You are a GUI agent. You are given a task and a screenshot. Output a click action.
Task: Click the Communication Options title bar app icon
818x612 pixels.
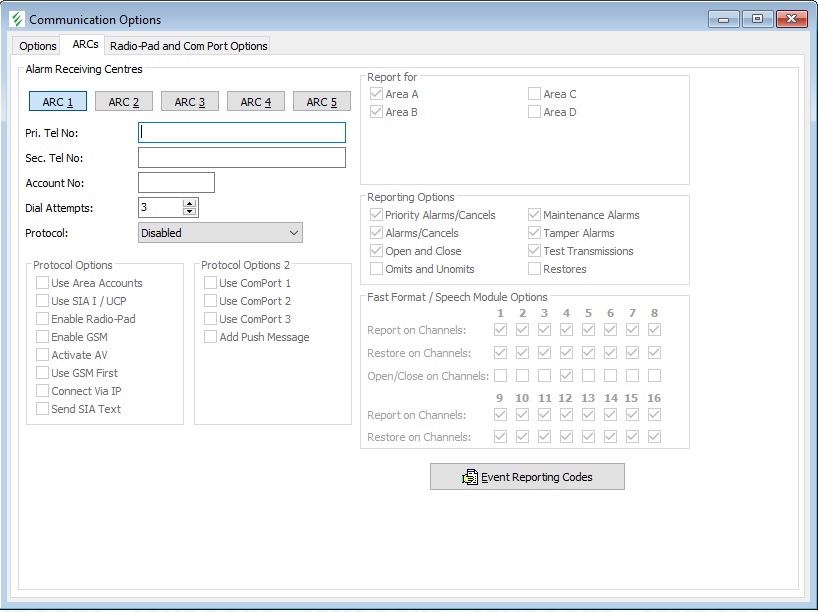(x=15, y=19)
